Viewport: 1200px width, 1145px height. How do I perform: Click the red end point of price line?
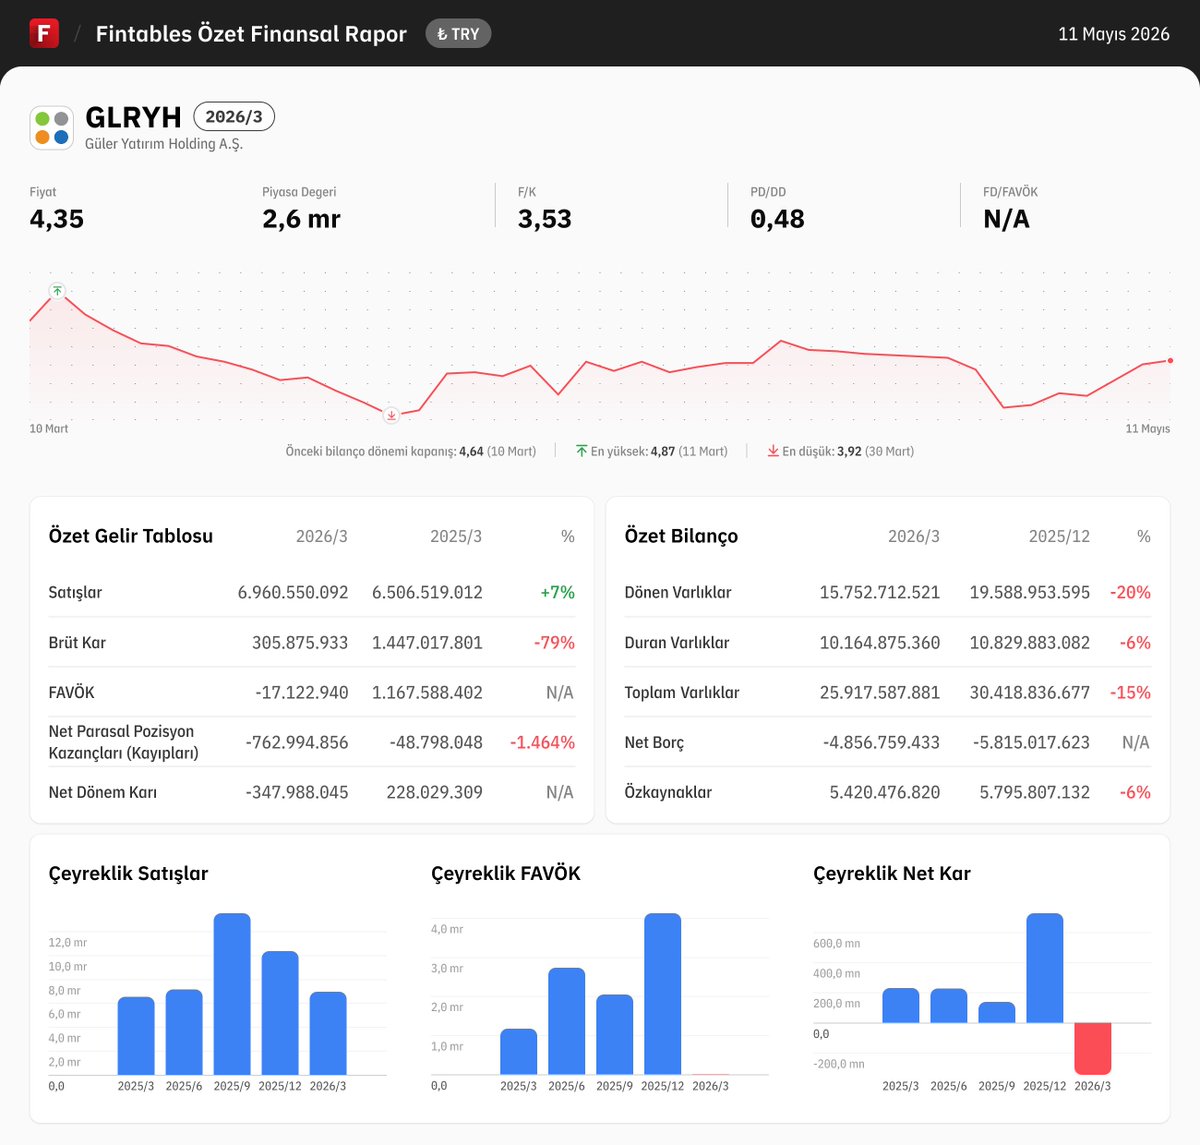click(x=1170, y=360)
